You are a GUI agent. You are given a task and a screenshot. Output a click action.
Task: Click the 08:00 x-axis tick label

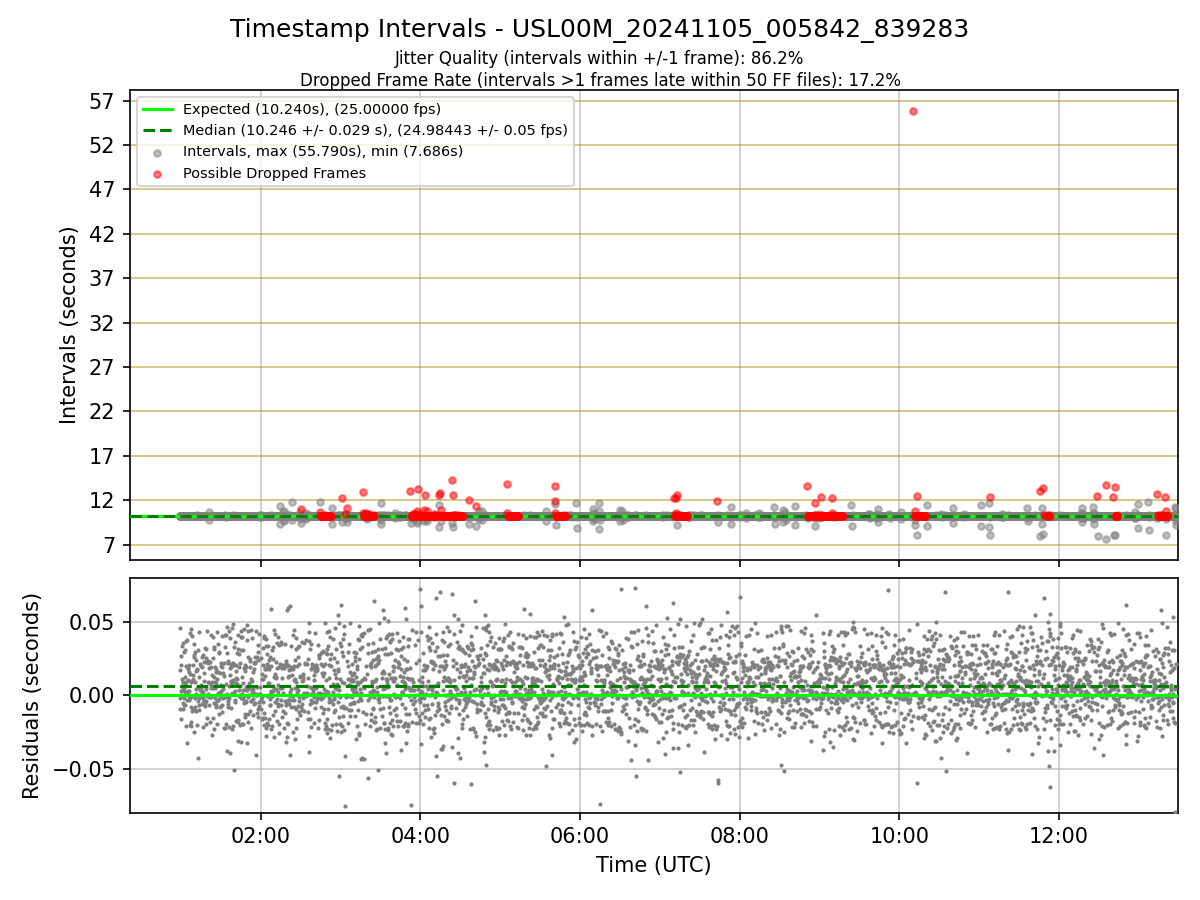point(740,834)
